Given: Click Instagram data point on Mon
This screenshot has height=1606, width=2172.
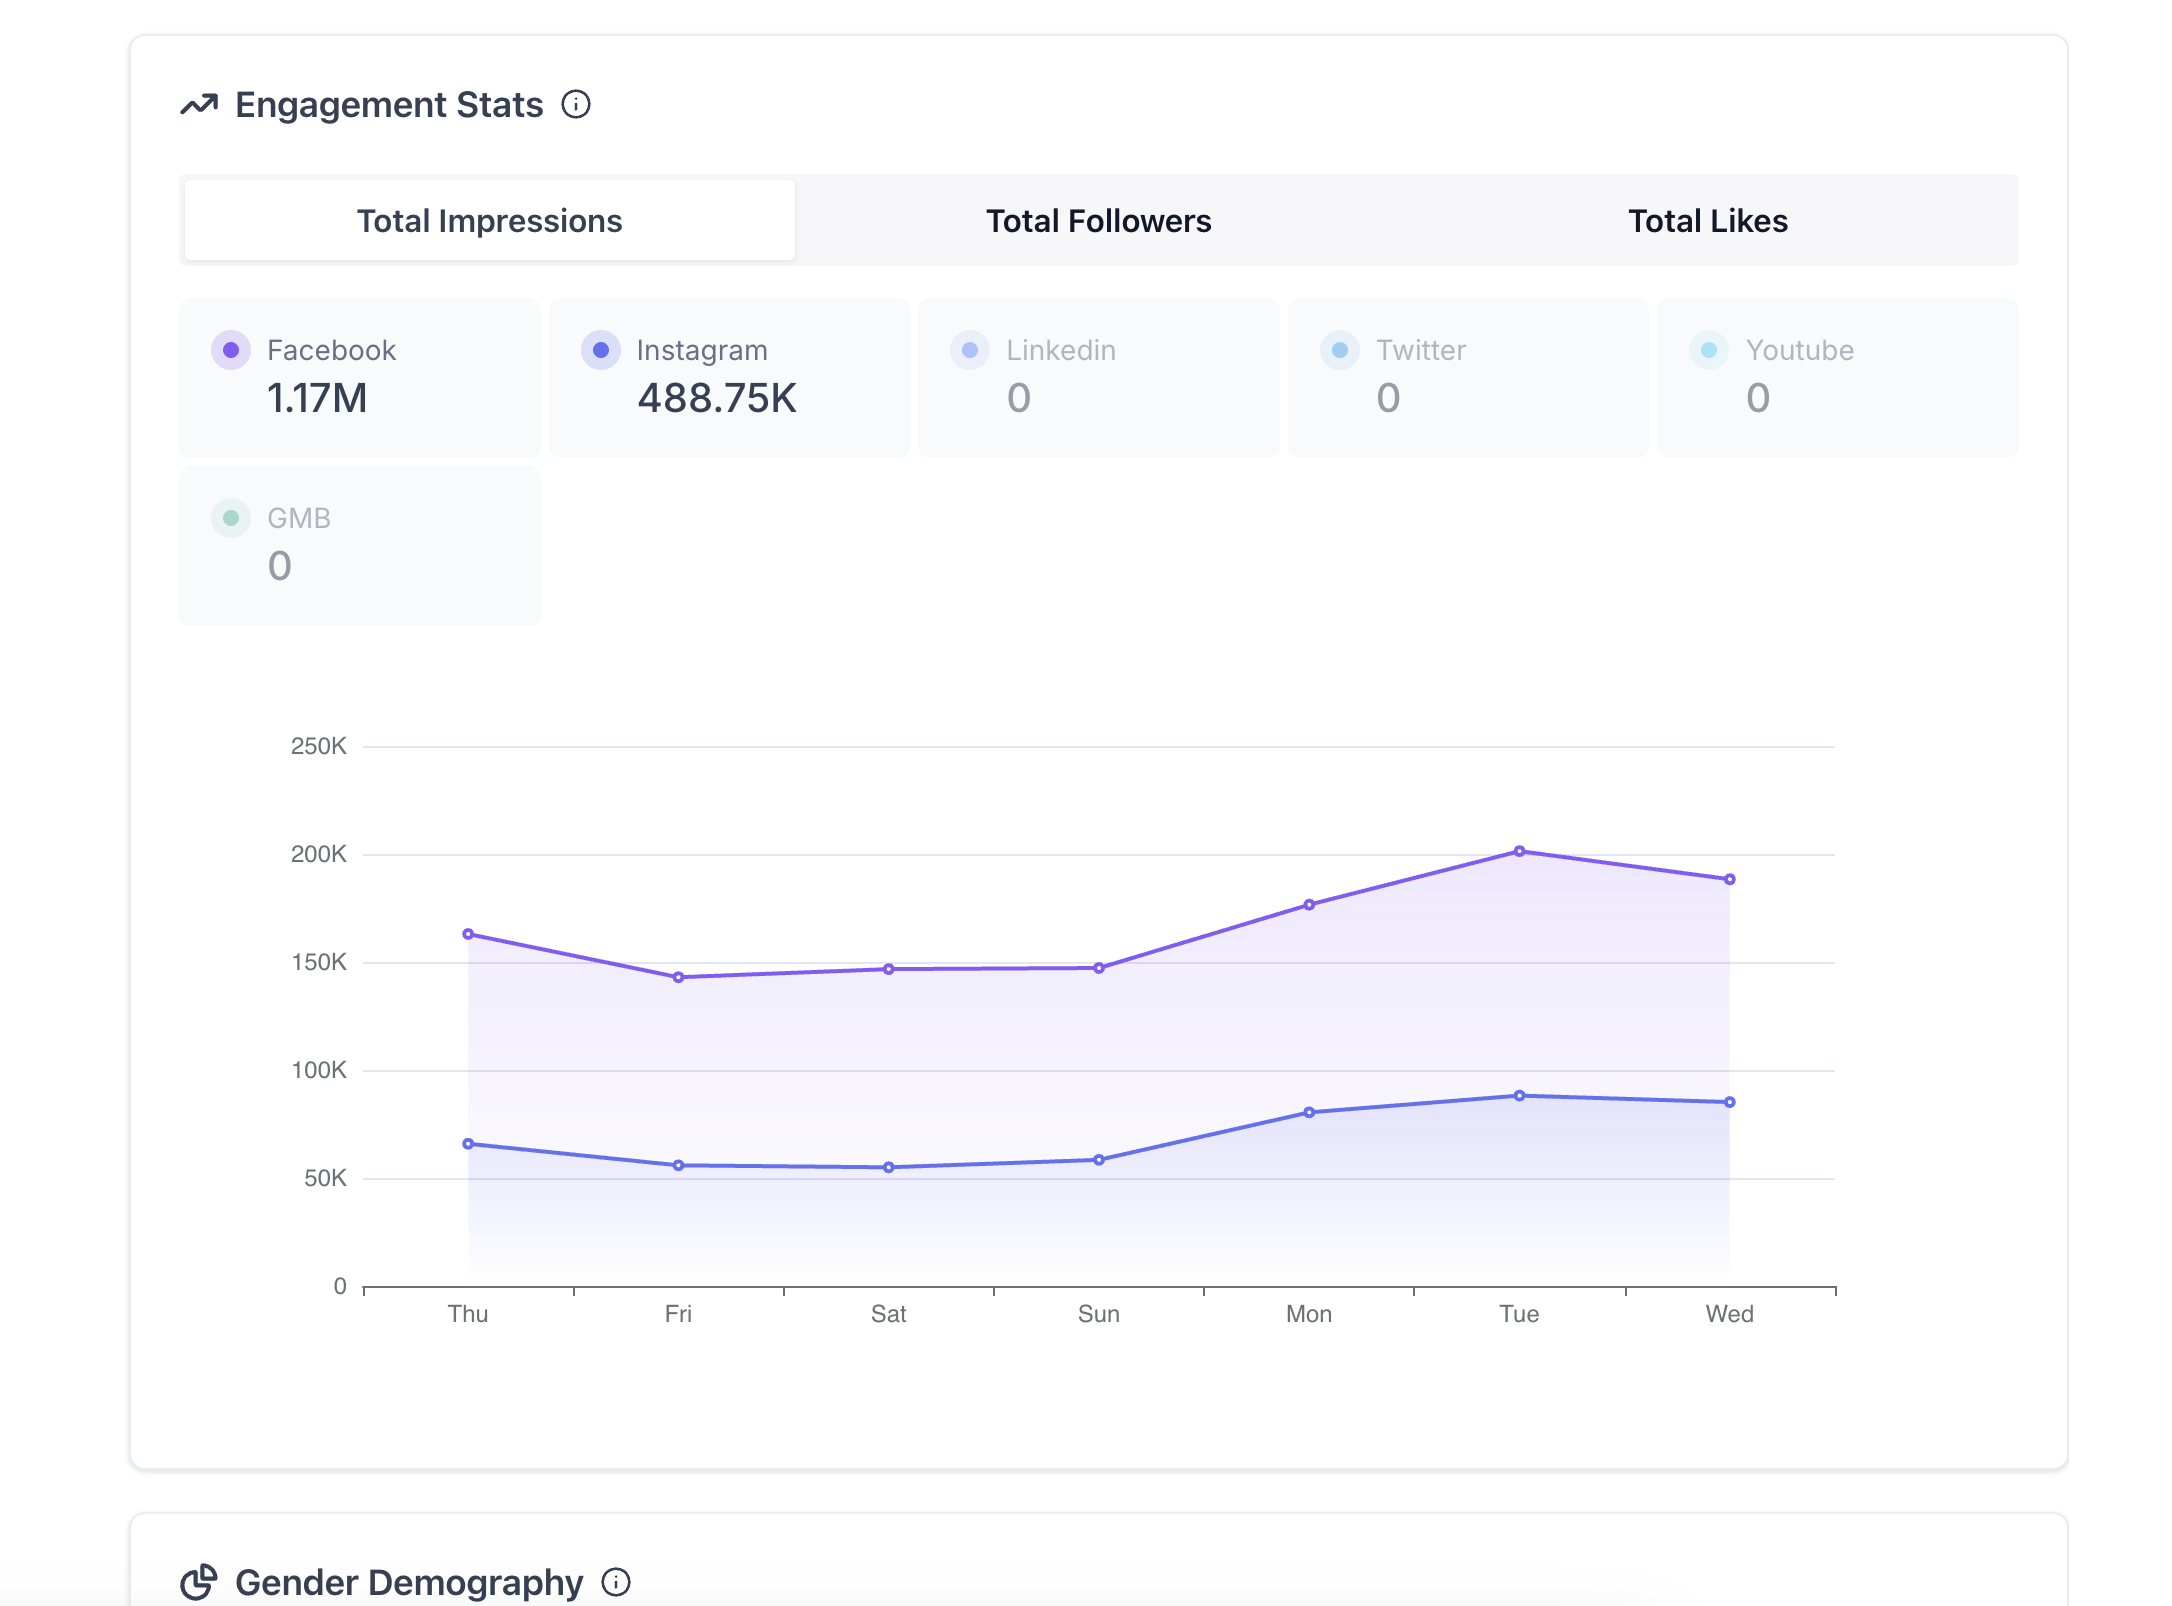Looking at the screenshot, I should [x=1309, y=1112].
